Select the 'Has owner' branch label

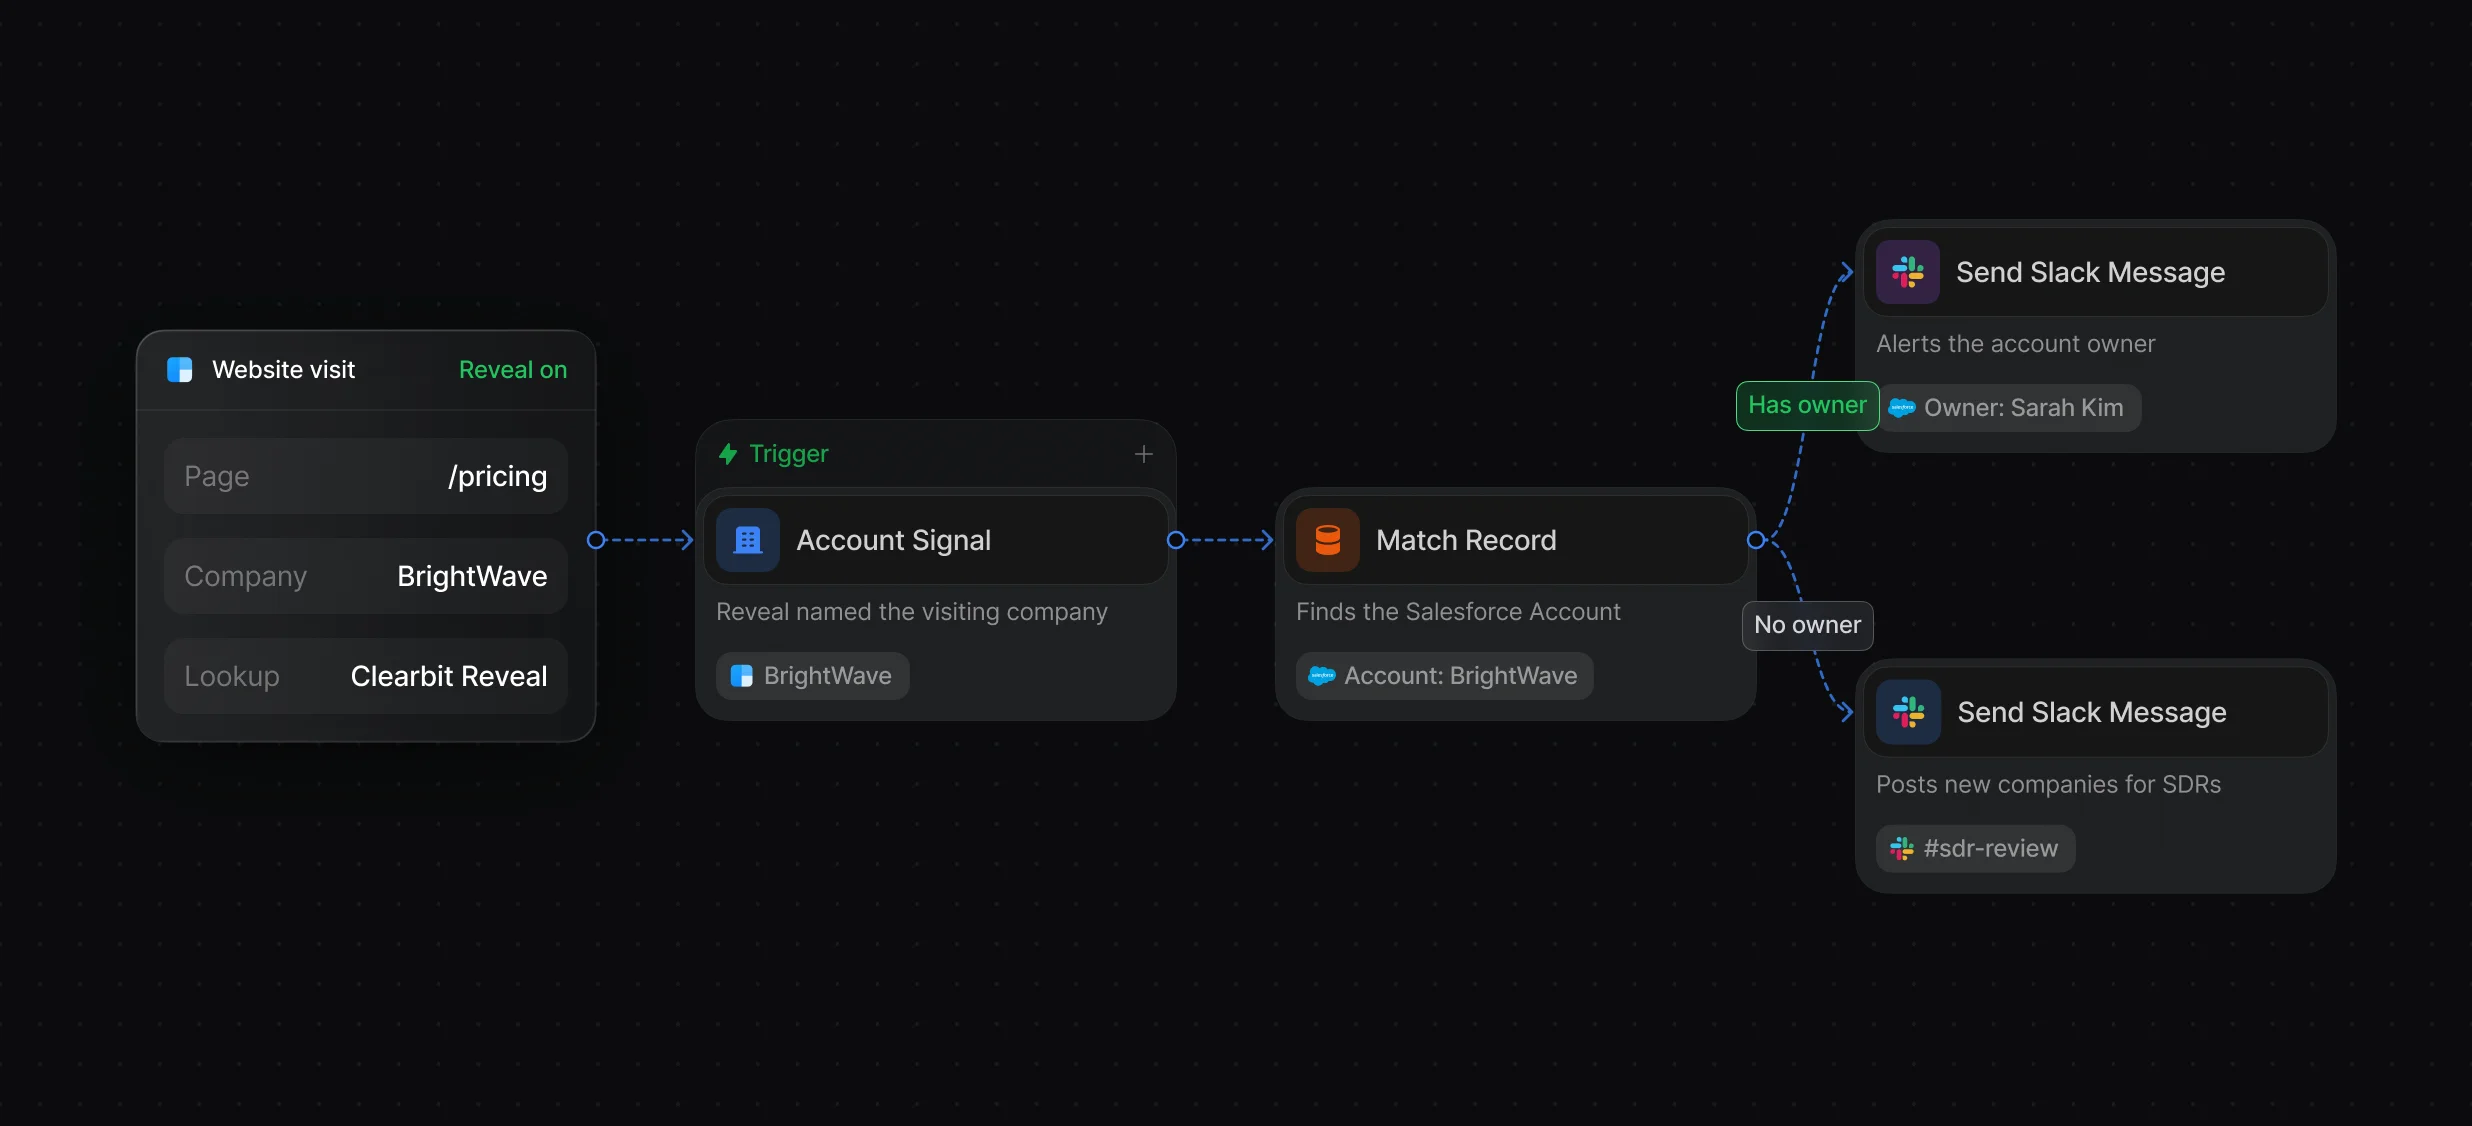point(1808,406)
